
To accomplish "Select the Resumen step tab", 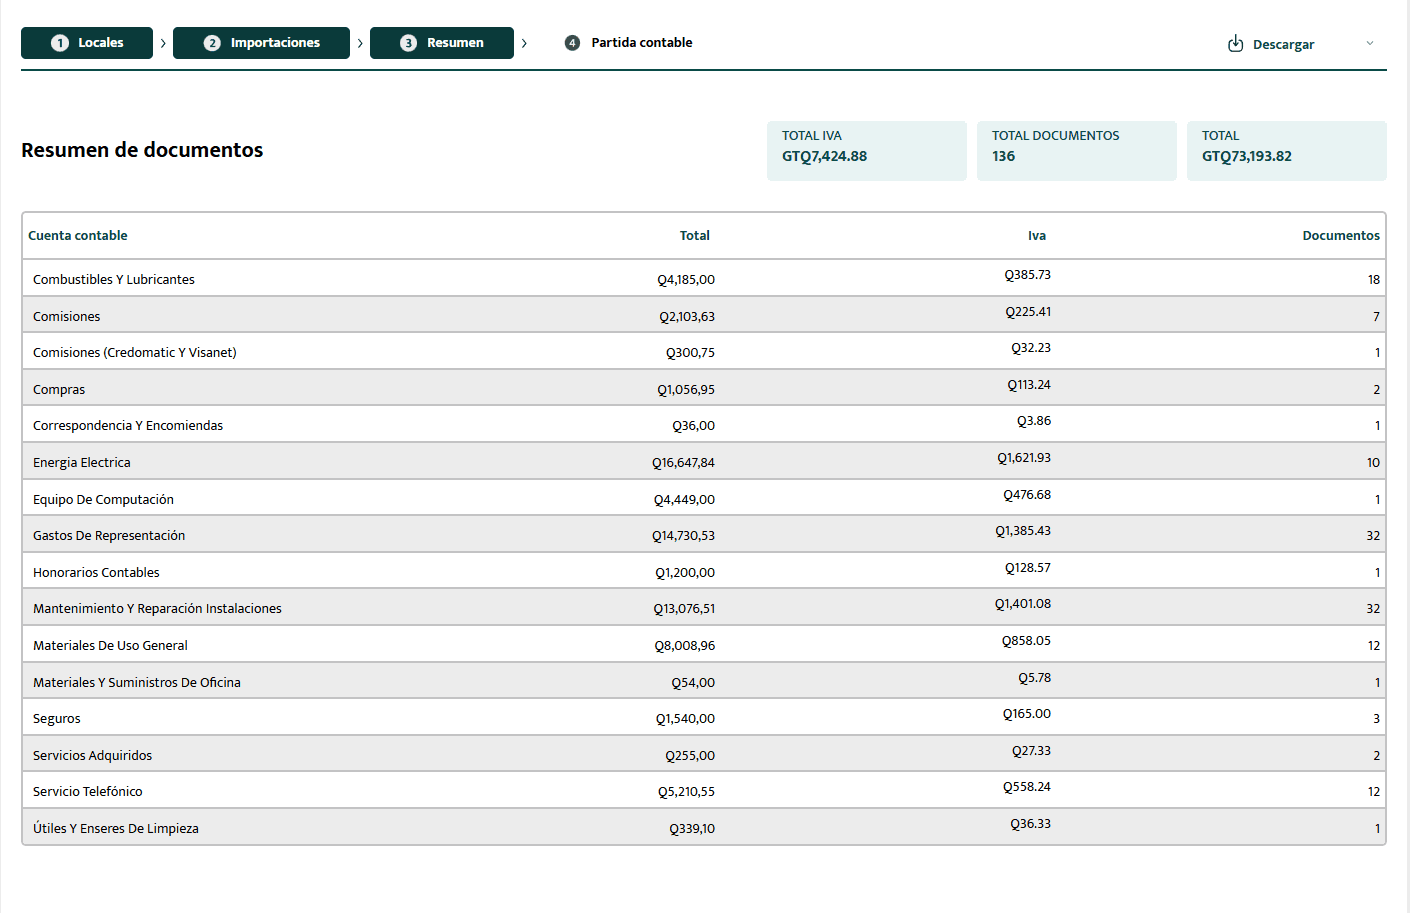I will (442, 43).
